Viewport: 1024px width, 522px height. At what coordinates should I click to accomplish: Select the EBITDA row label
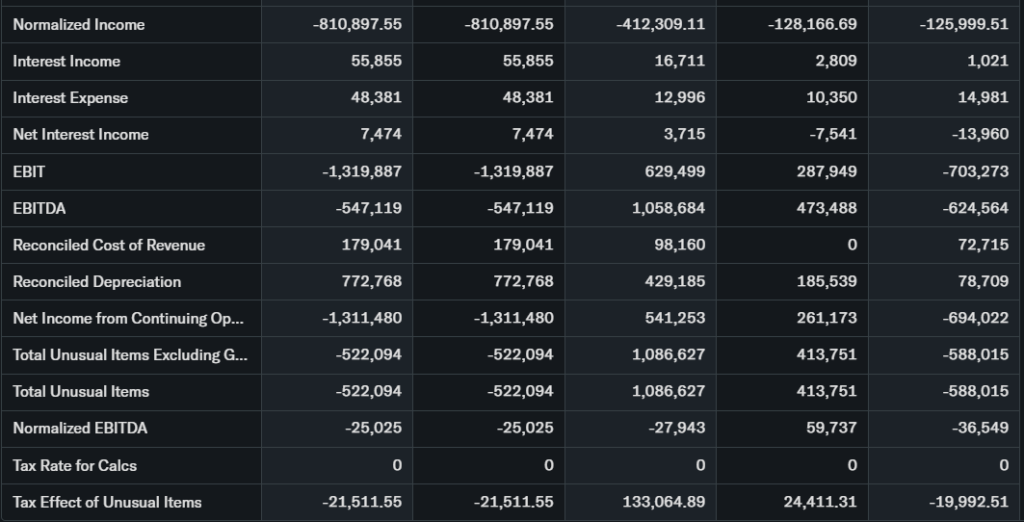point(39,208)
